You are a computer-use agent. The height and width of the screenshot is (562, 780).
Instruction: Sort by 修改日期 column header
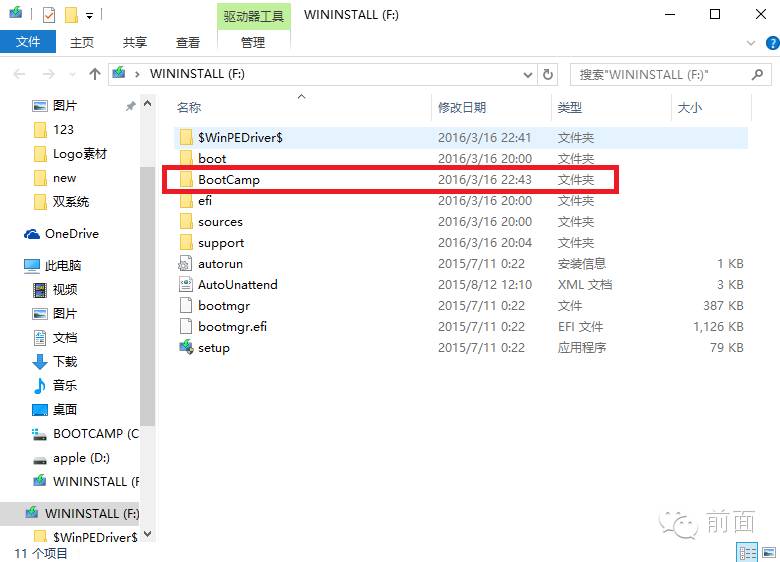click(462, 107)
